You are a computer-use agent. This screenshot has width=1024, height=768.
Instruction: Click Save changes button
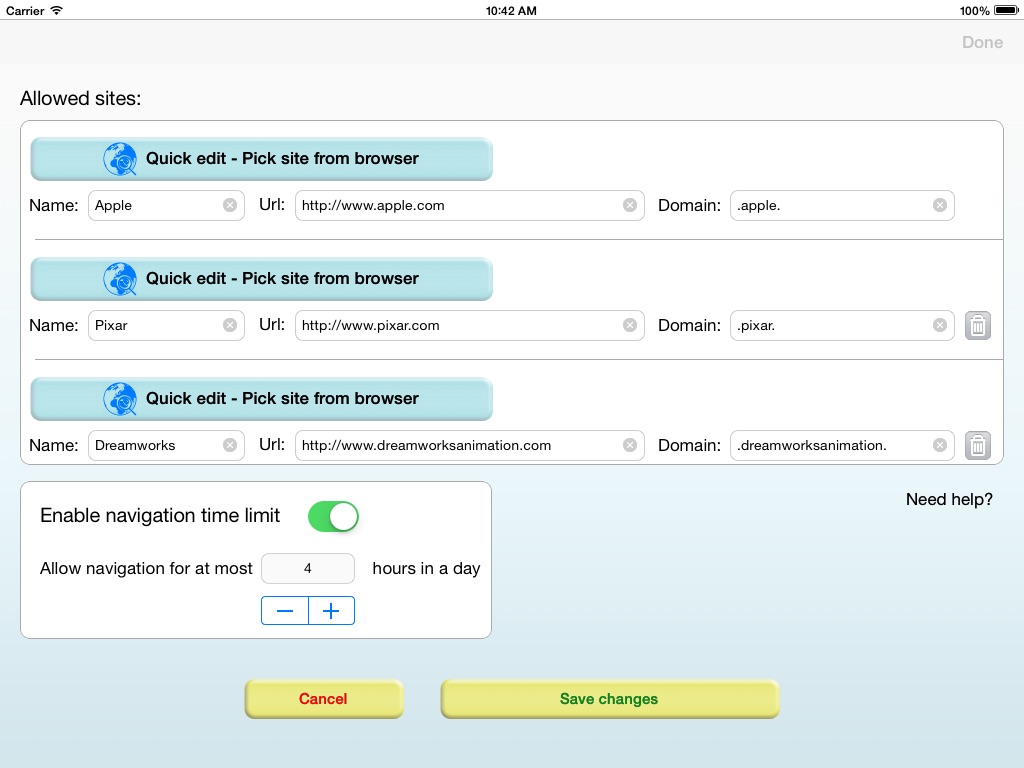(610, 699)
